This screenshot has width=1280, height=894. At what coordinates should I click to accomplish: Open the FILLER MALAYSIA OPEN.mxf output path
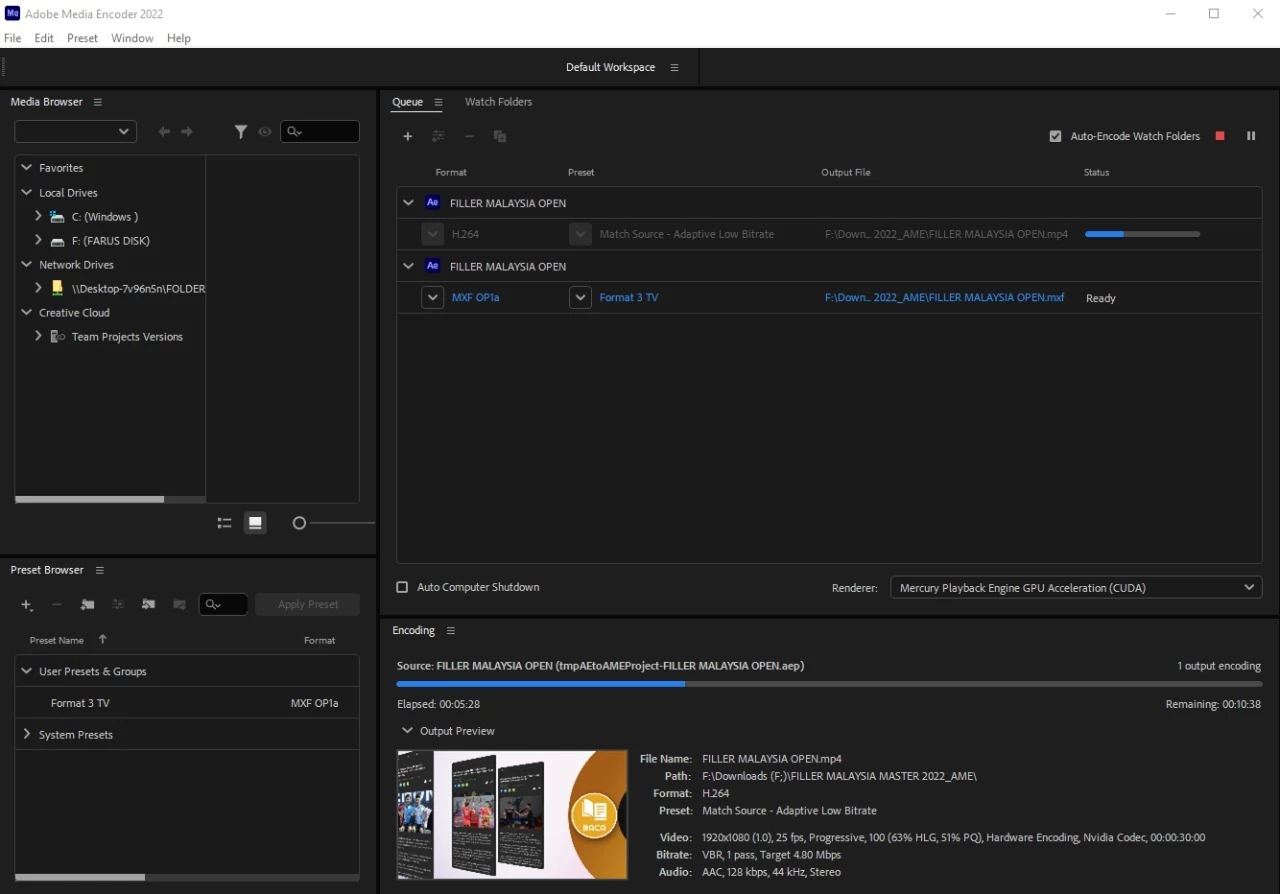coord(944,298)
